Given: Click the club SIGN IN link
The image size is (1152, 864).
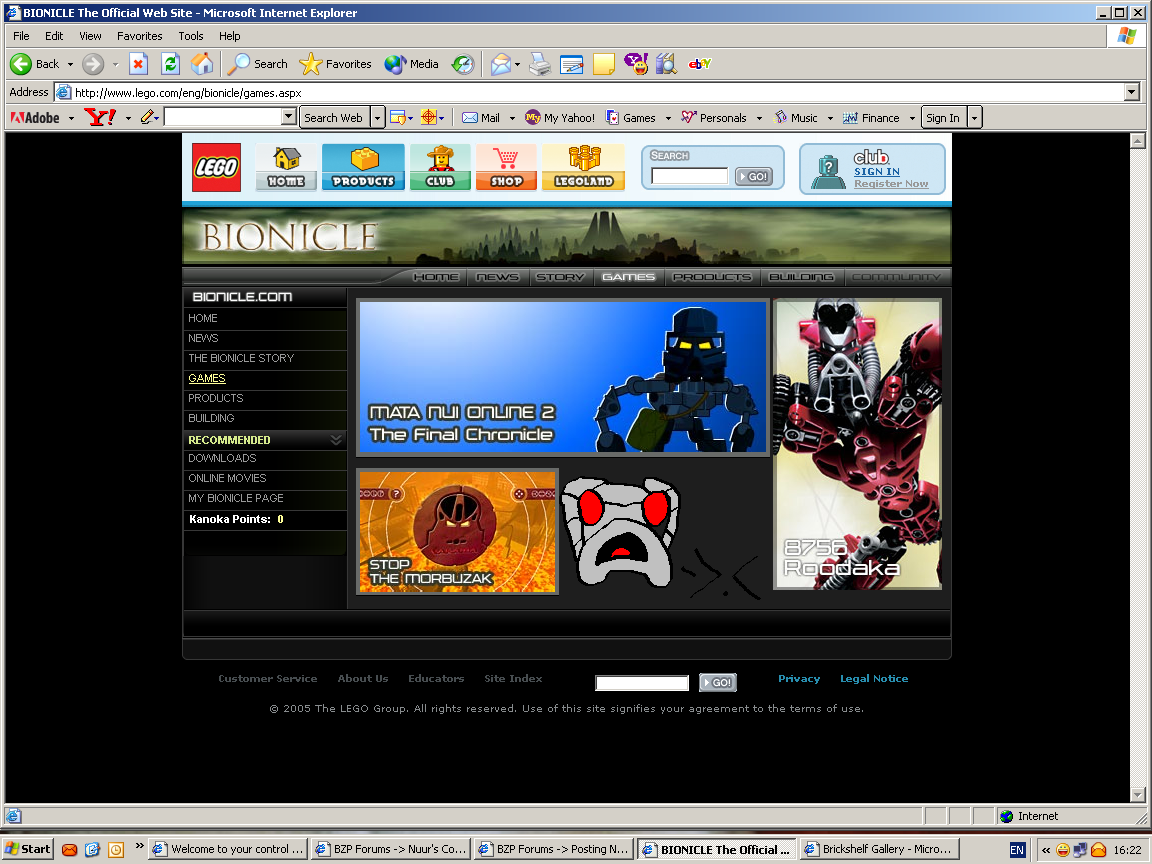Looking at the screenshot, I should (876, 171).
